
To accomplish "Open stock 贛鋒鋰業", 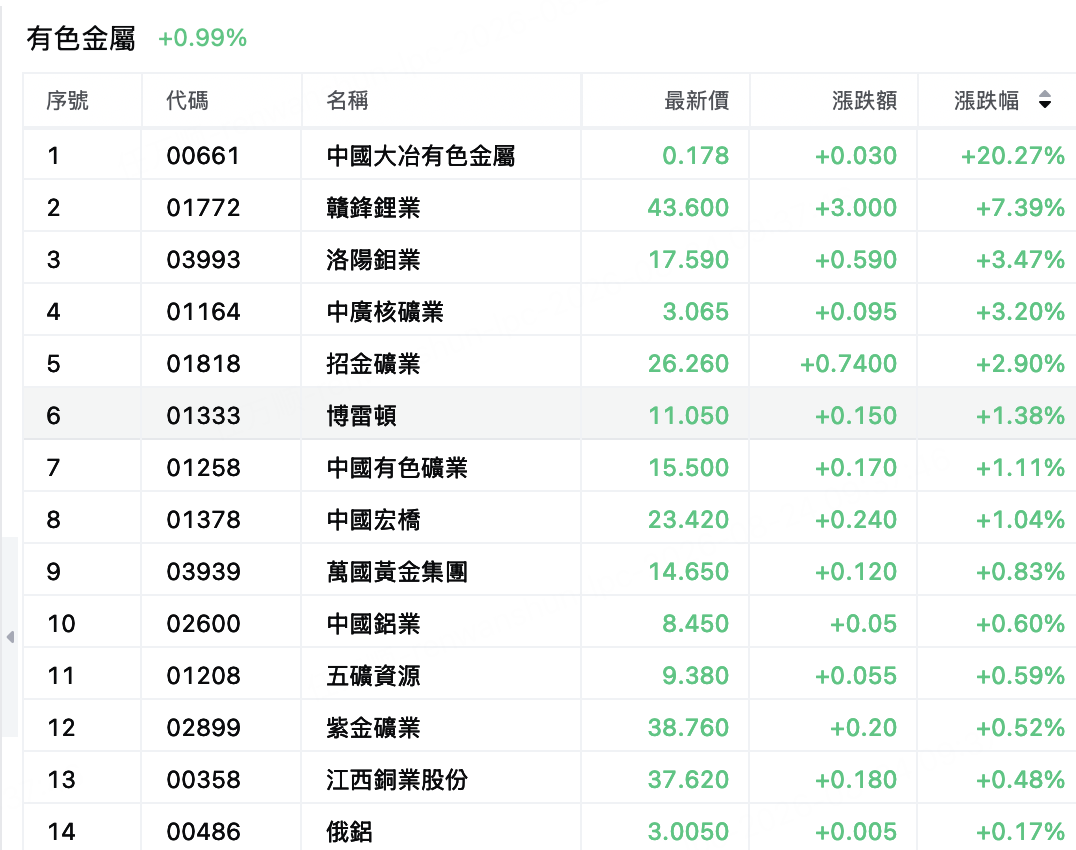I will tap(373, 208).
